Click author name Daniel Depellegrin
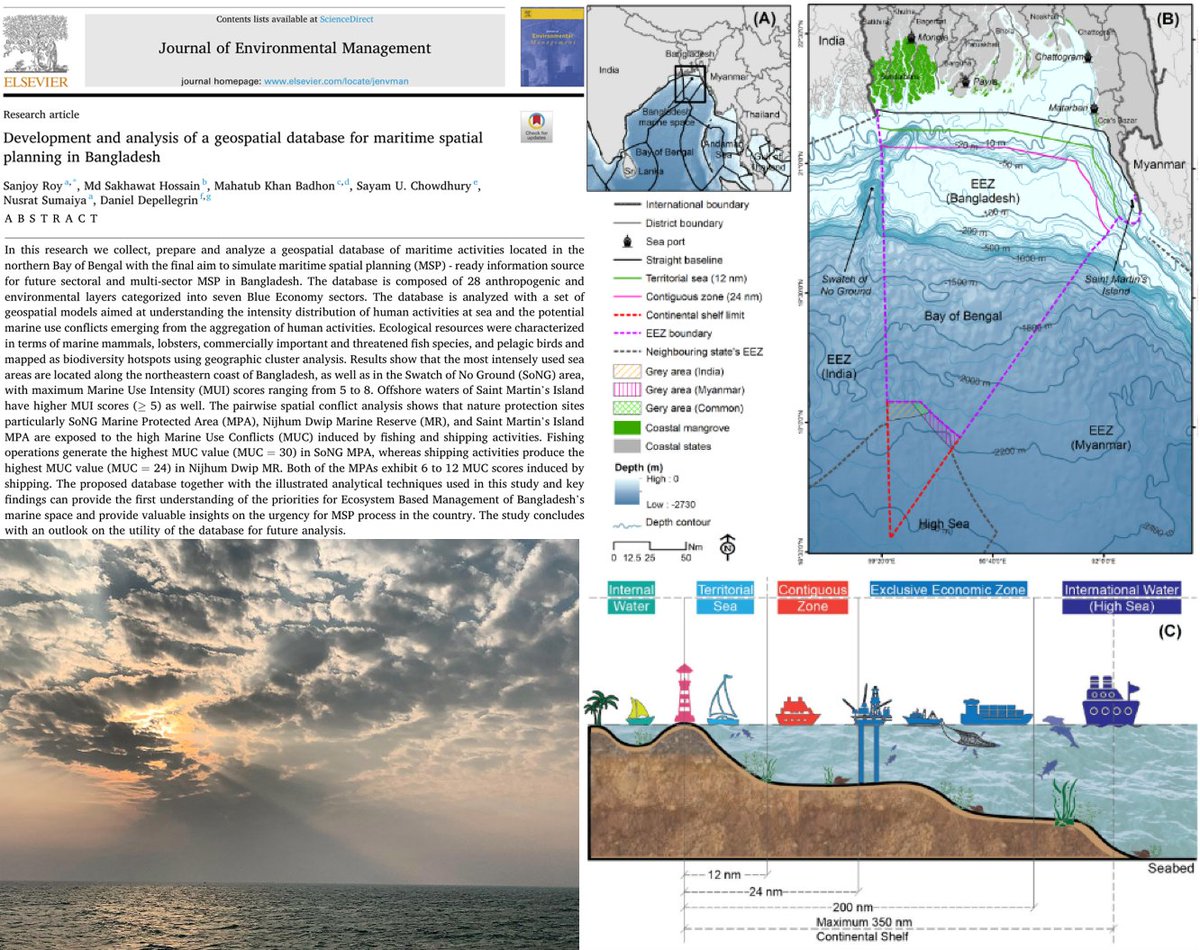 [147, 201]
